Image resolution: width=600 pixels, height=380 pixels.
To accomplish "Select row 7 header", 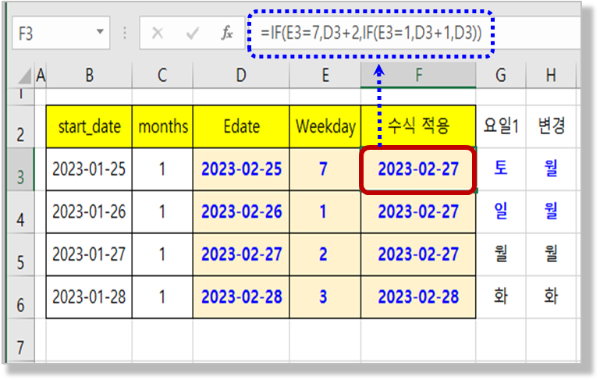I will click(x=21, y=340).
